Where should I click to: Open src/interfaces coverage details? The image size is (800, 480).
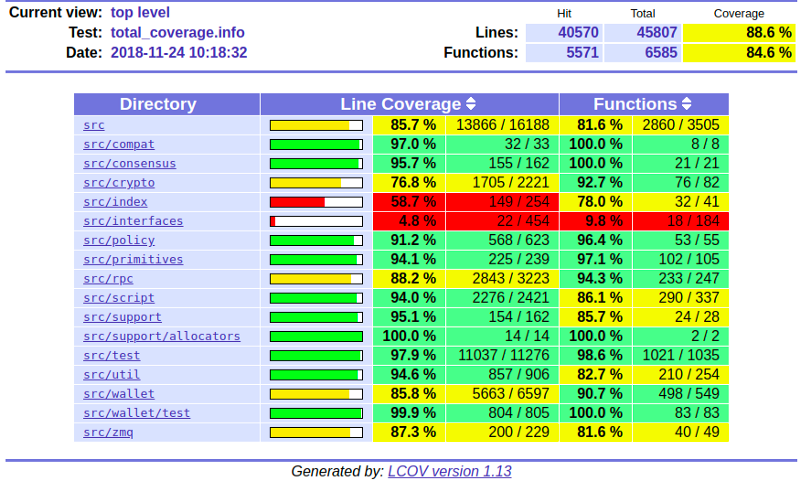point(133,221)
